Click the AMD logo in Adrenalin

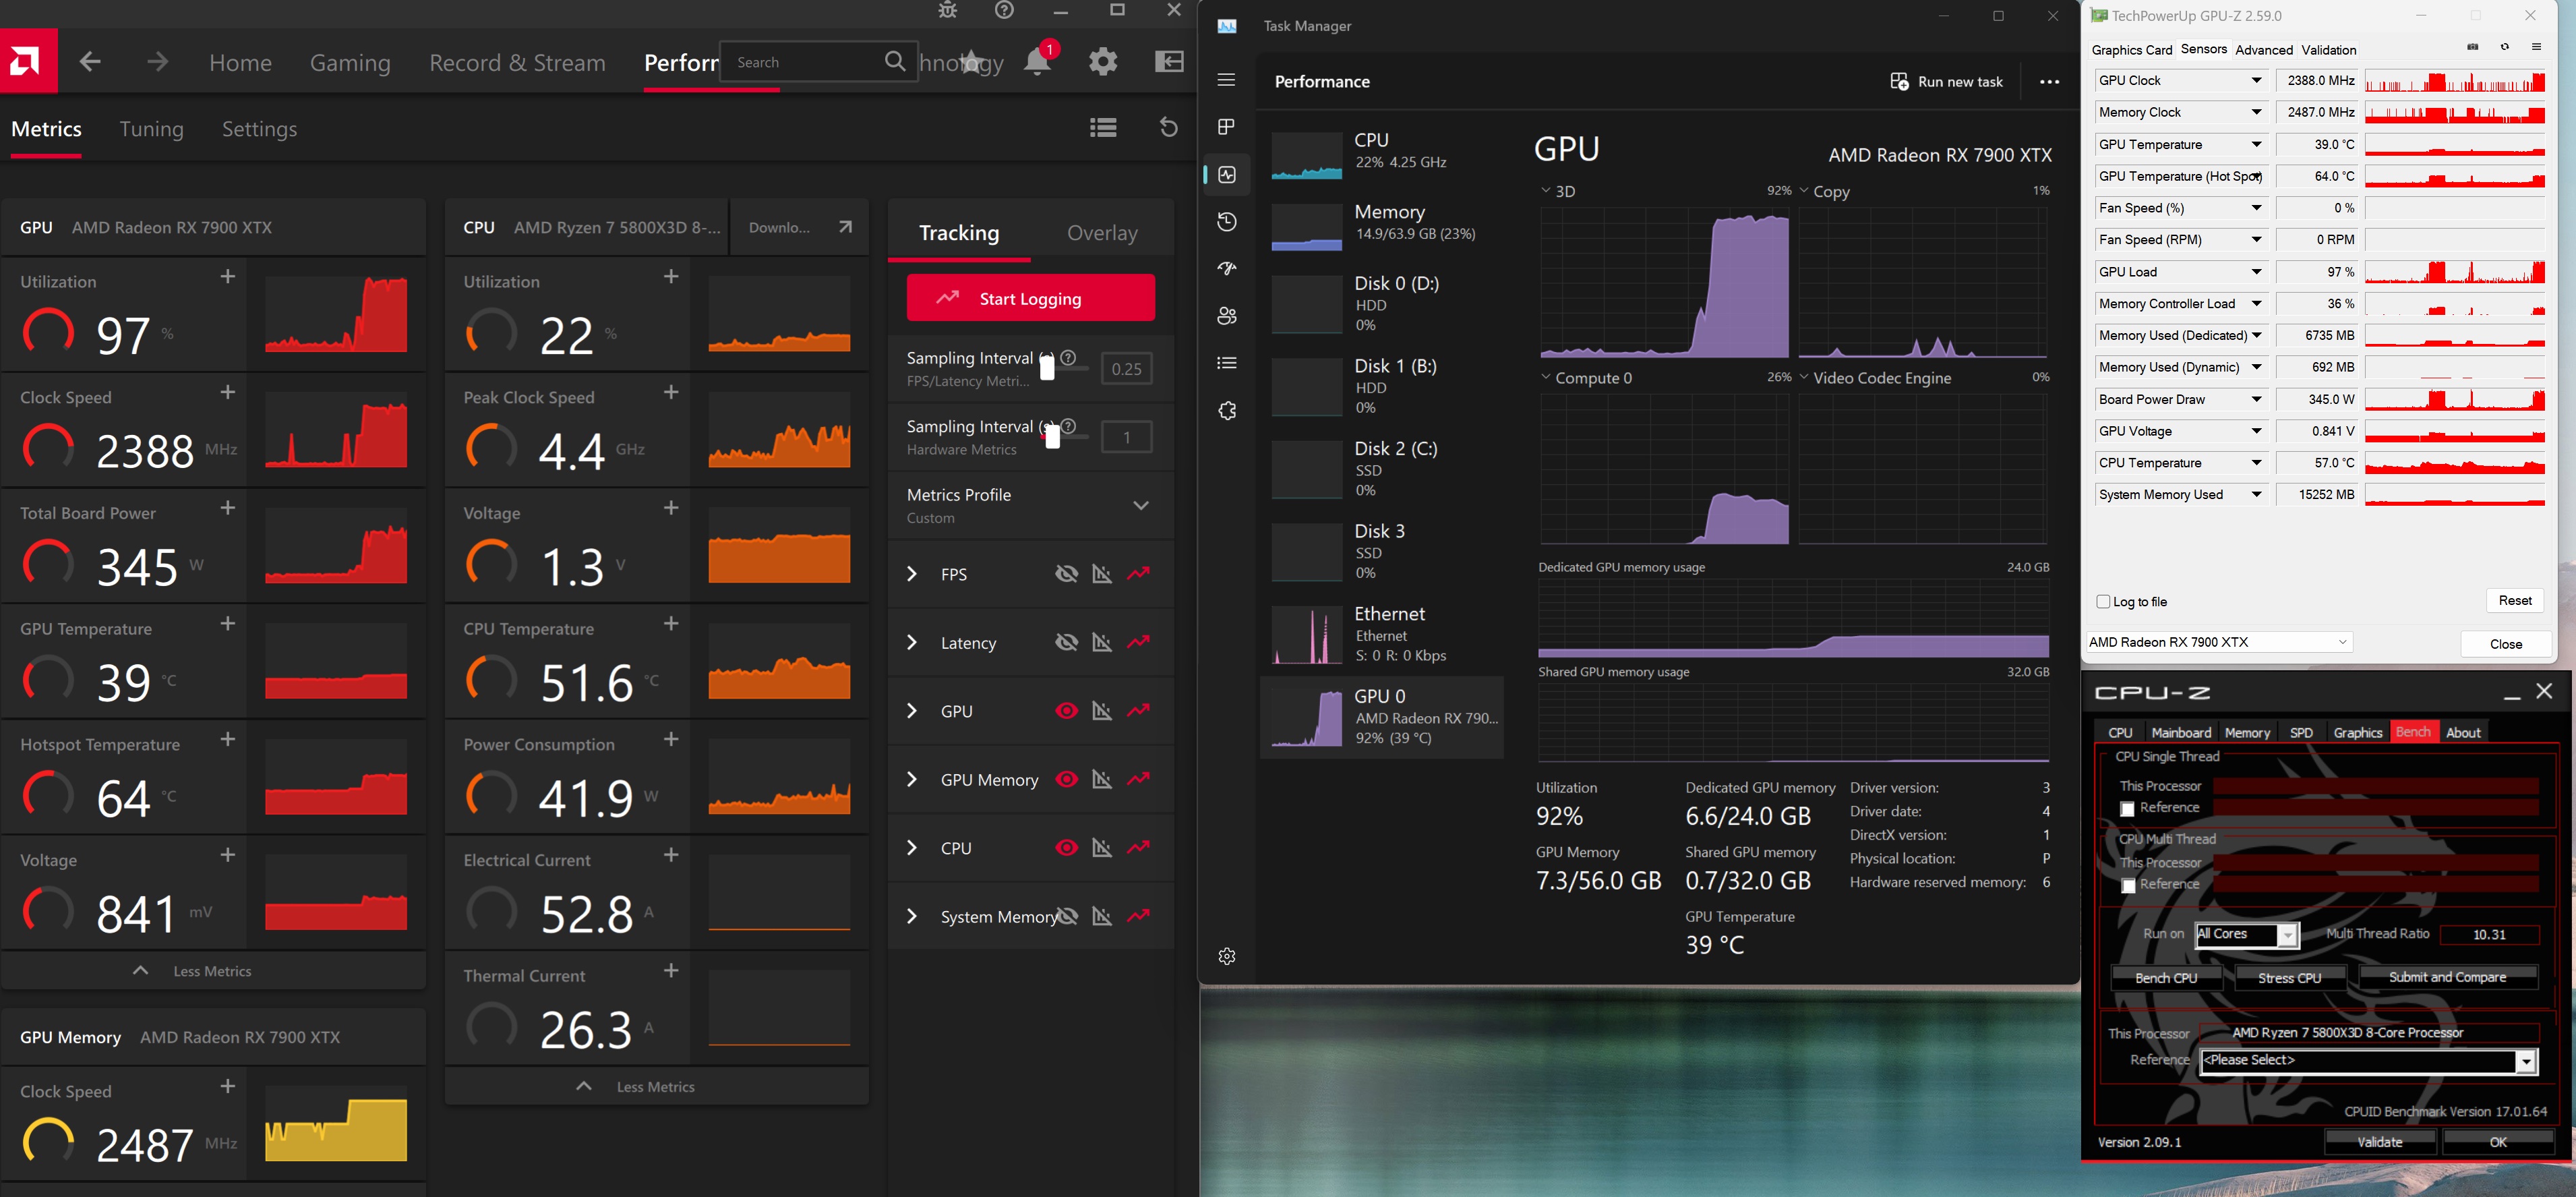click(28, 61)
